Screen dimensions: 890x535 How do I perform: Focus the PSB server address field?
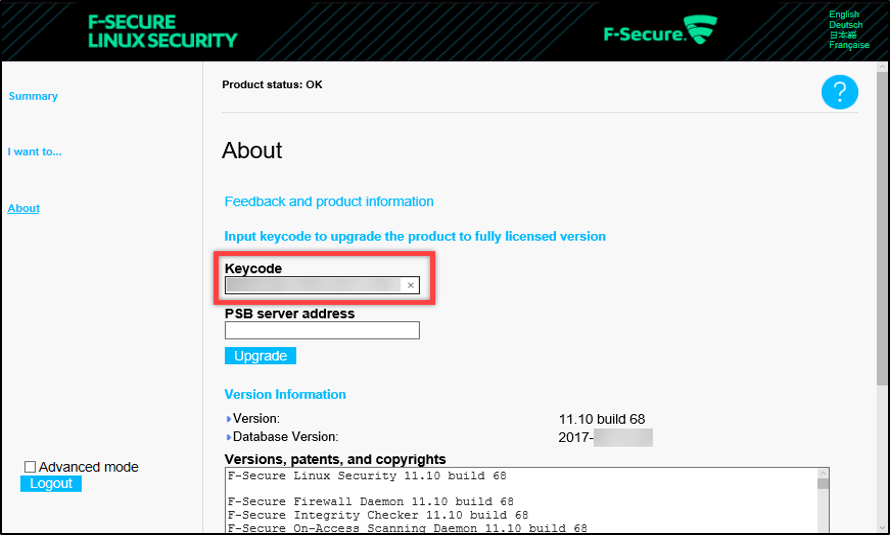(x=322, y=331)
